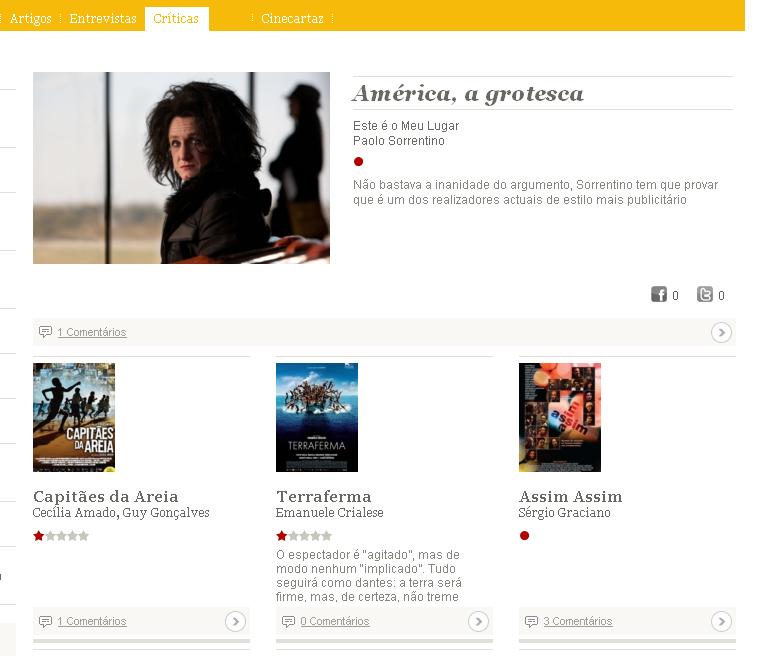763x656 pixels.
Task: Share the featured review on Facebook
Action: (x=659, y=294)
